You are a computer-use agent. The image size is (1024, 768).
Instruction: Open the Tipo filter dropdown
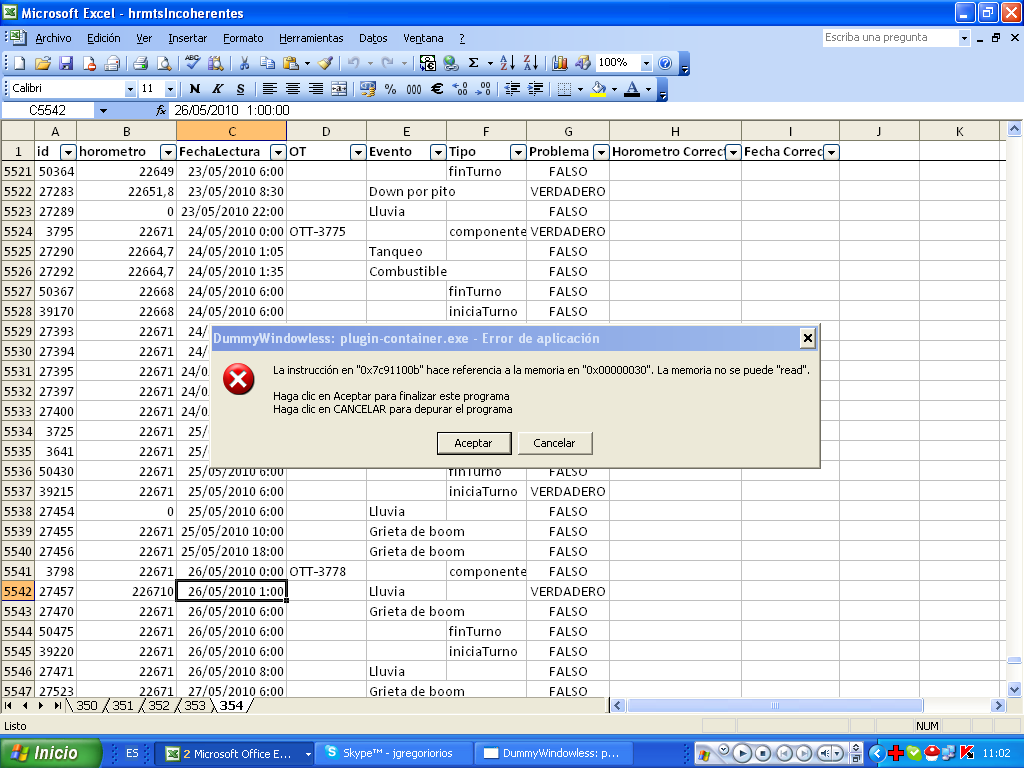[x=518, y=152]
